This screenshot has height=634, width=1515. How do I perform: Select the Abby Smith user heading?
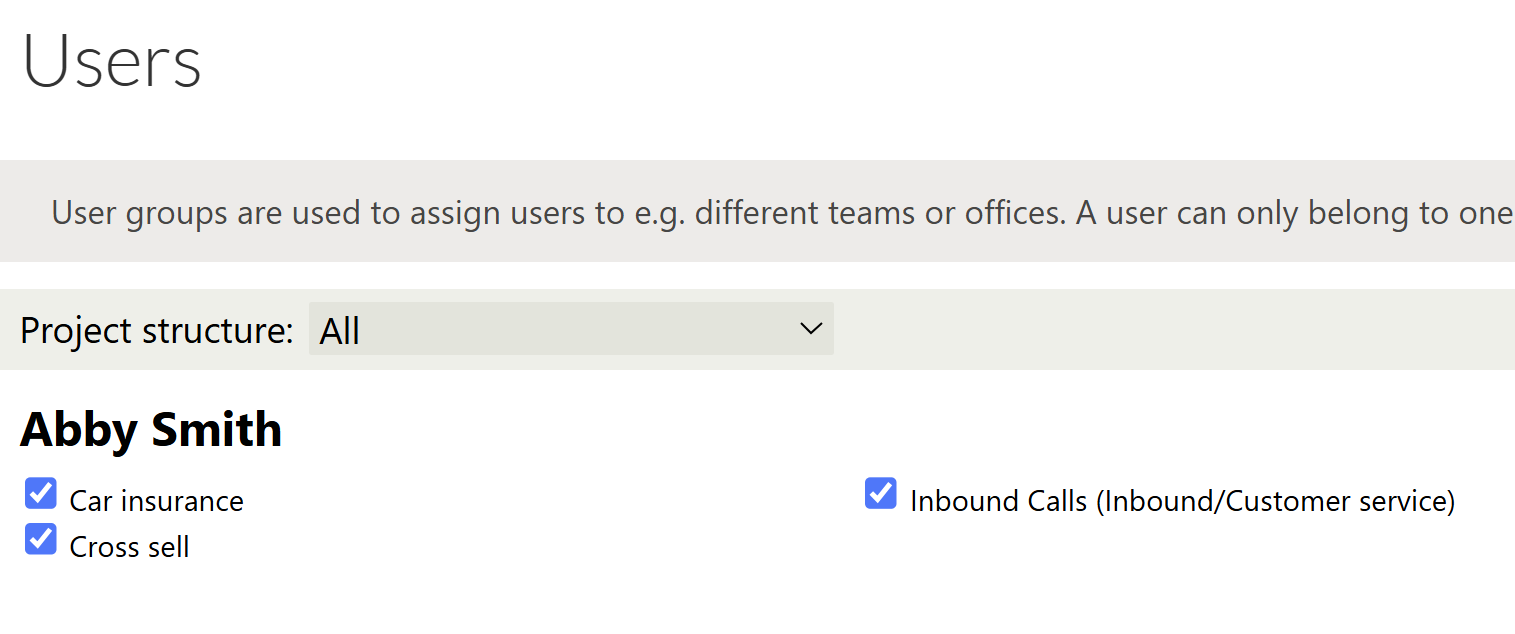pos(151,430)
